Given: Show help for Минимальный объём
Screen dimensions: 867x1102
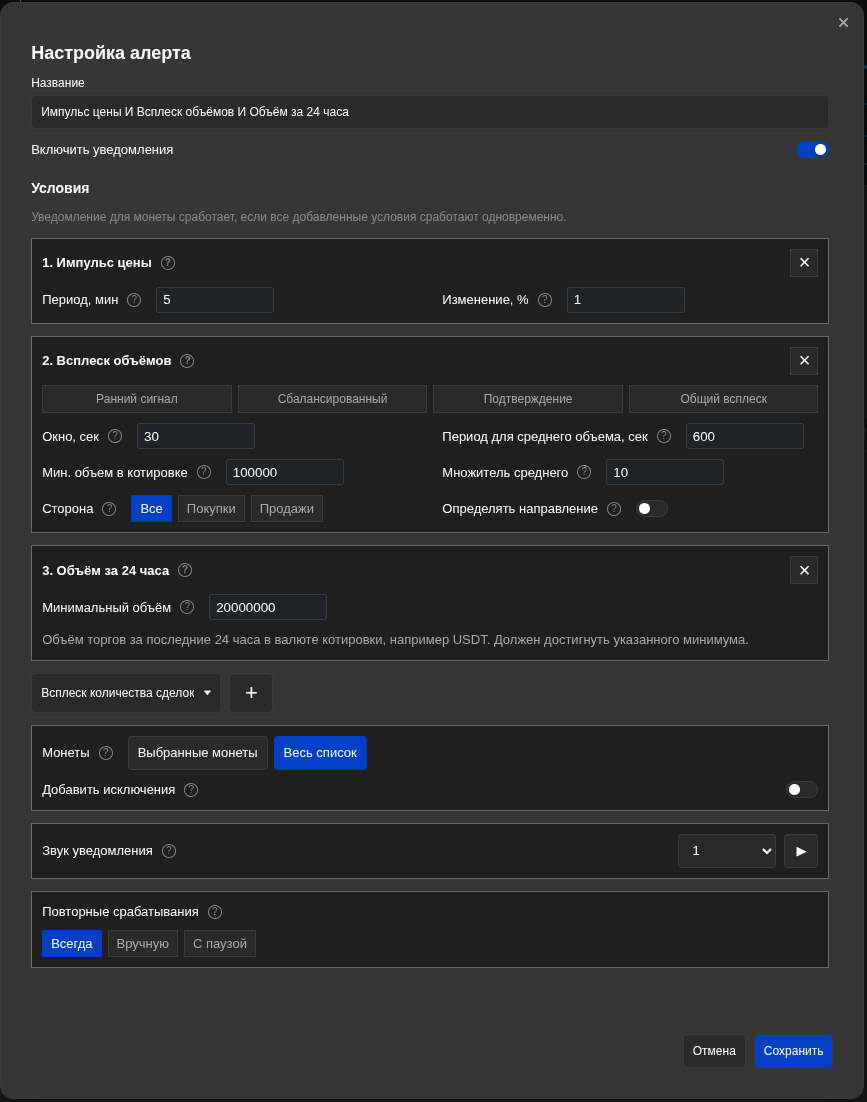Looking at the screenshot, I should 187,607.
